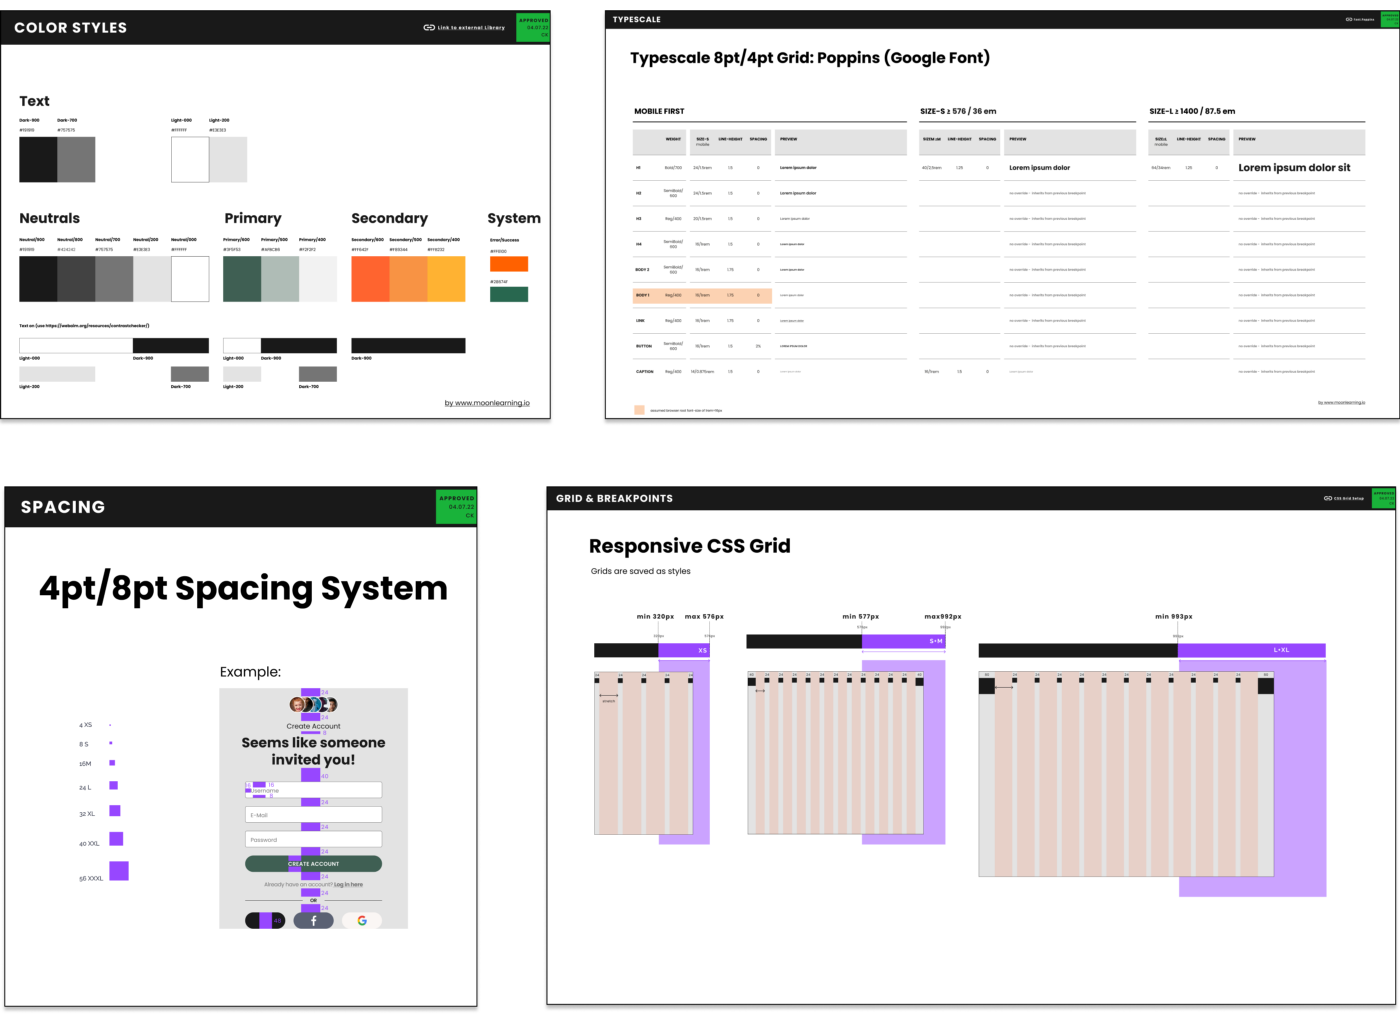Click the avatar icons above "Create Account"
The width and height of the screenshot is (1400, 1026).
click(x=313, y=703)
